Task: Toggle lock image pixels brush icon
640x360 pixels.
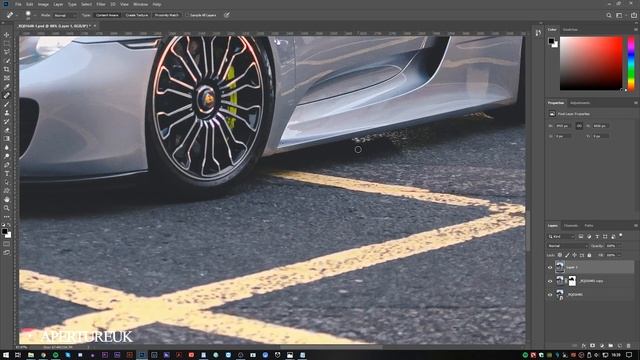Action: [567, 255]
